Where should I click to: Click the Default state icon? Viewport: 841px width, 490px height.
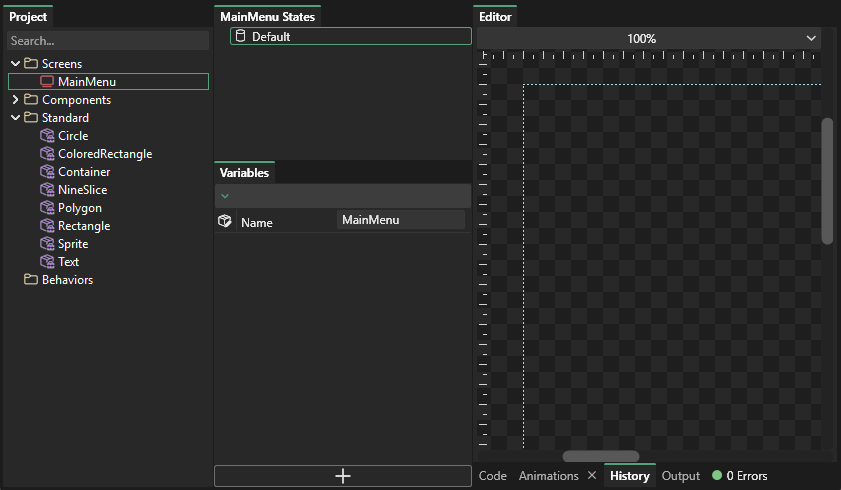(x=240, y=36)
